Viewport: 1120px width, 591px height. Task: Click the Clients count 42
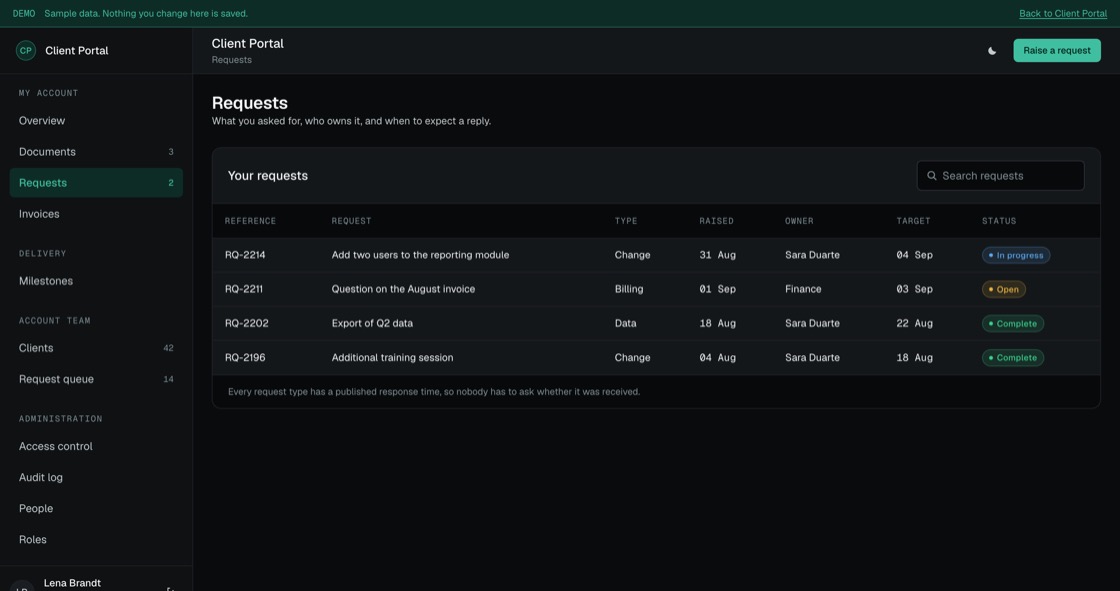point(169,348)
